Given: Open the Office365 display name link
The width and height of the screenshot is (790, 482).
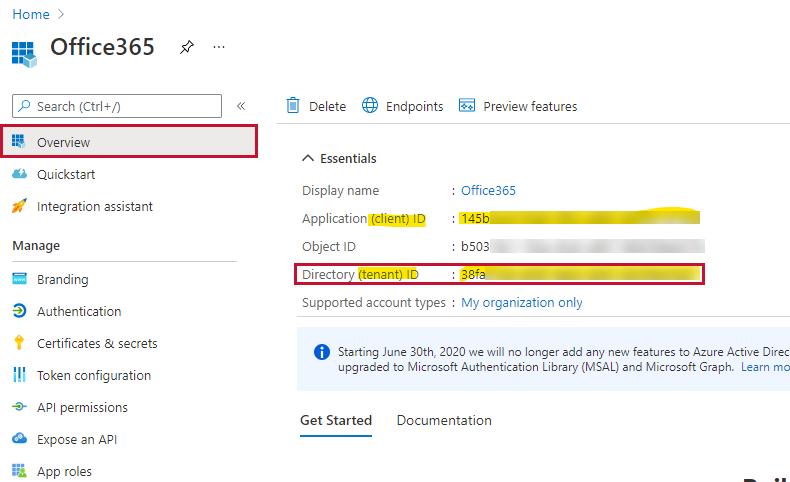Looking at the screenshot, I should (488, 190).
